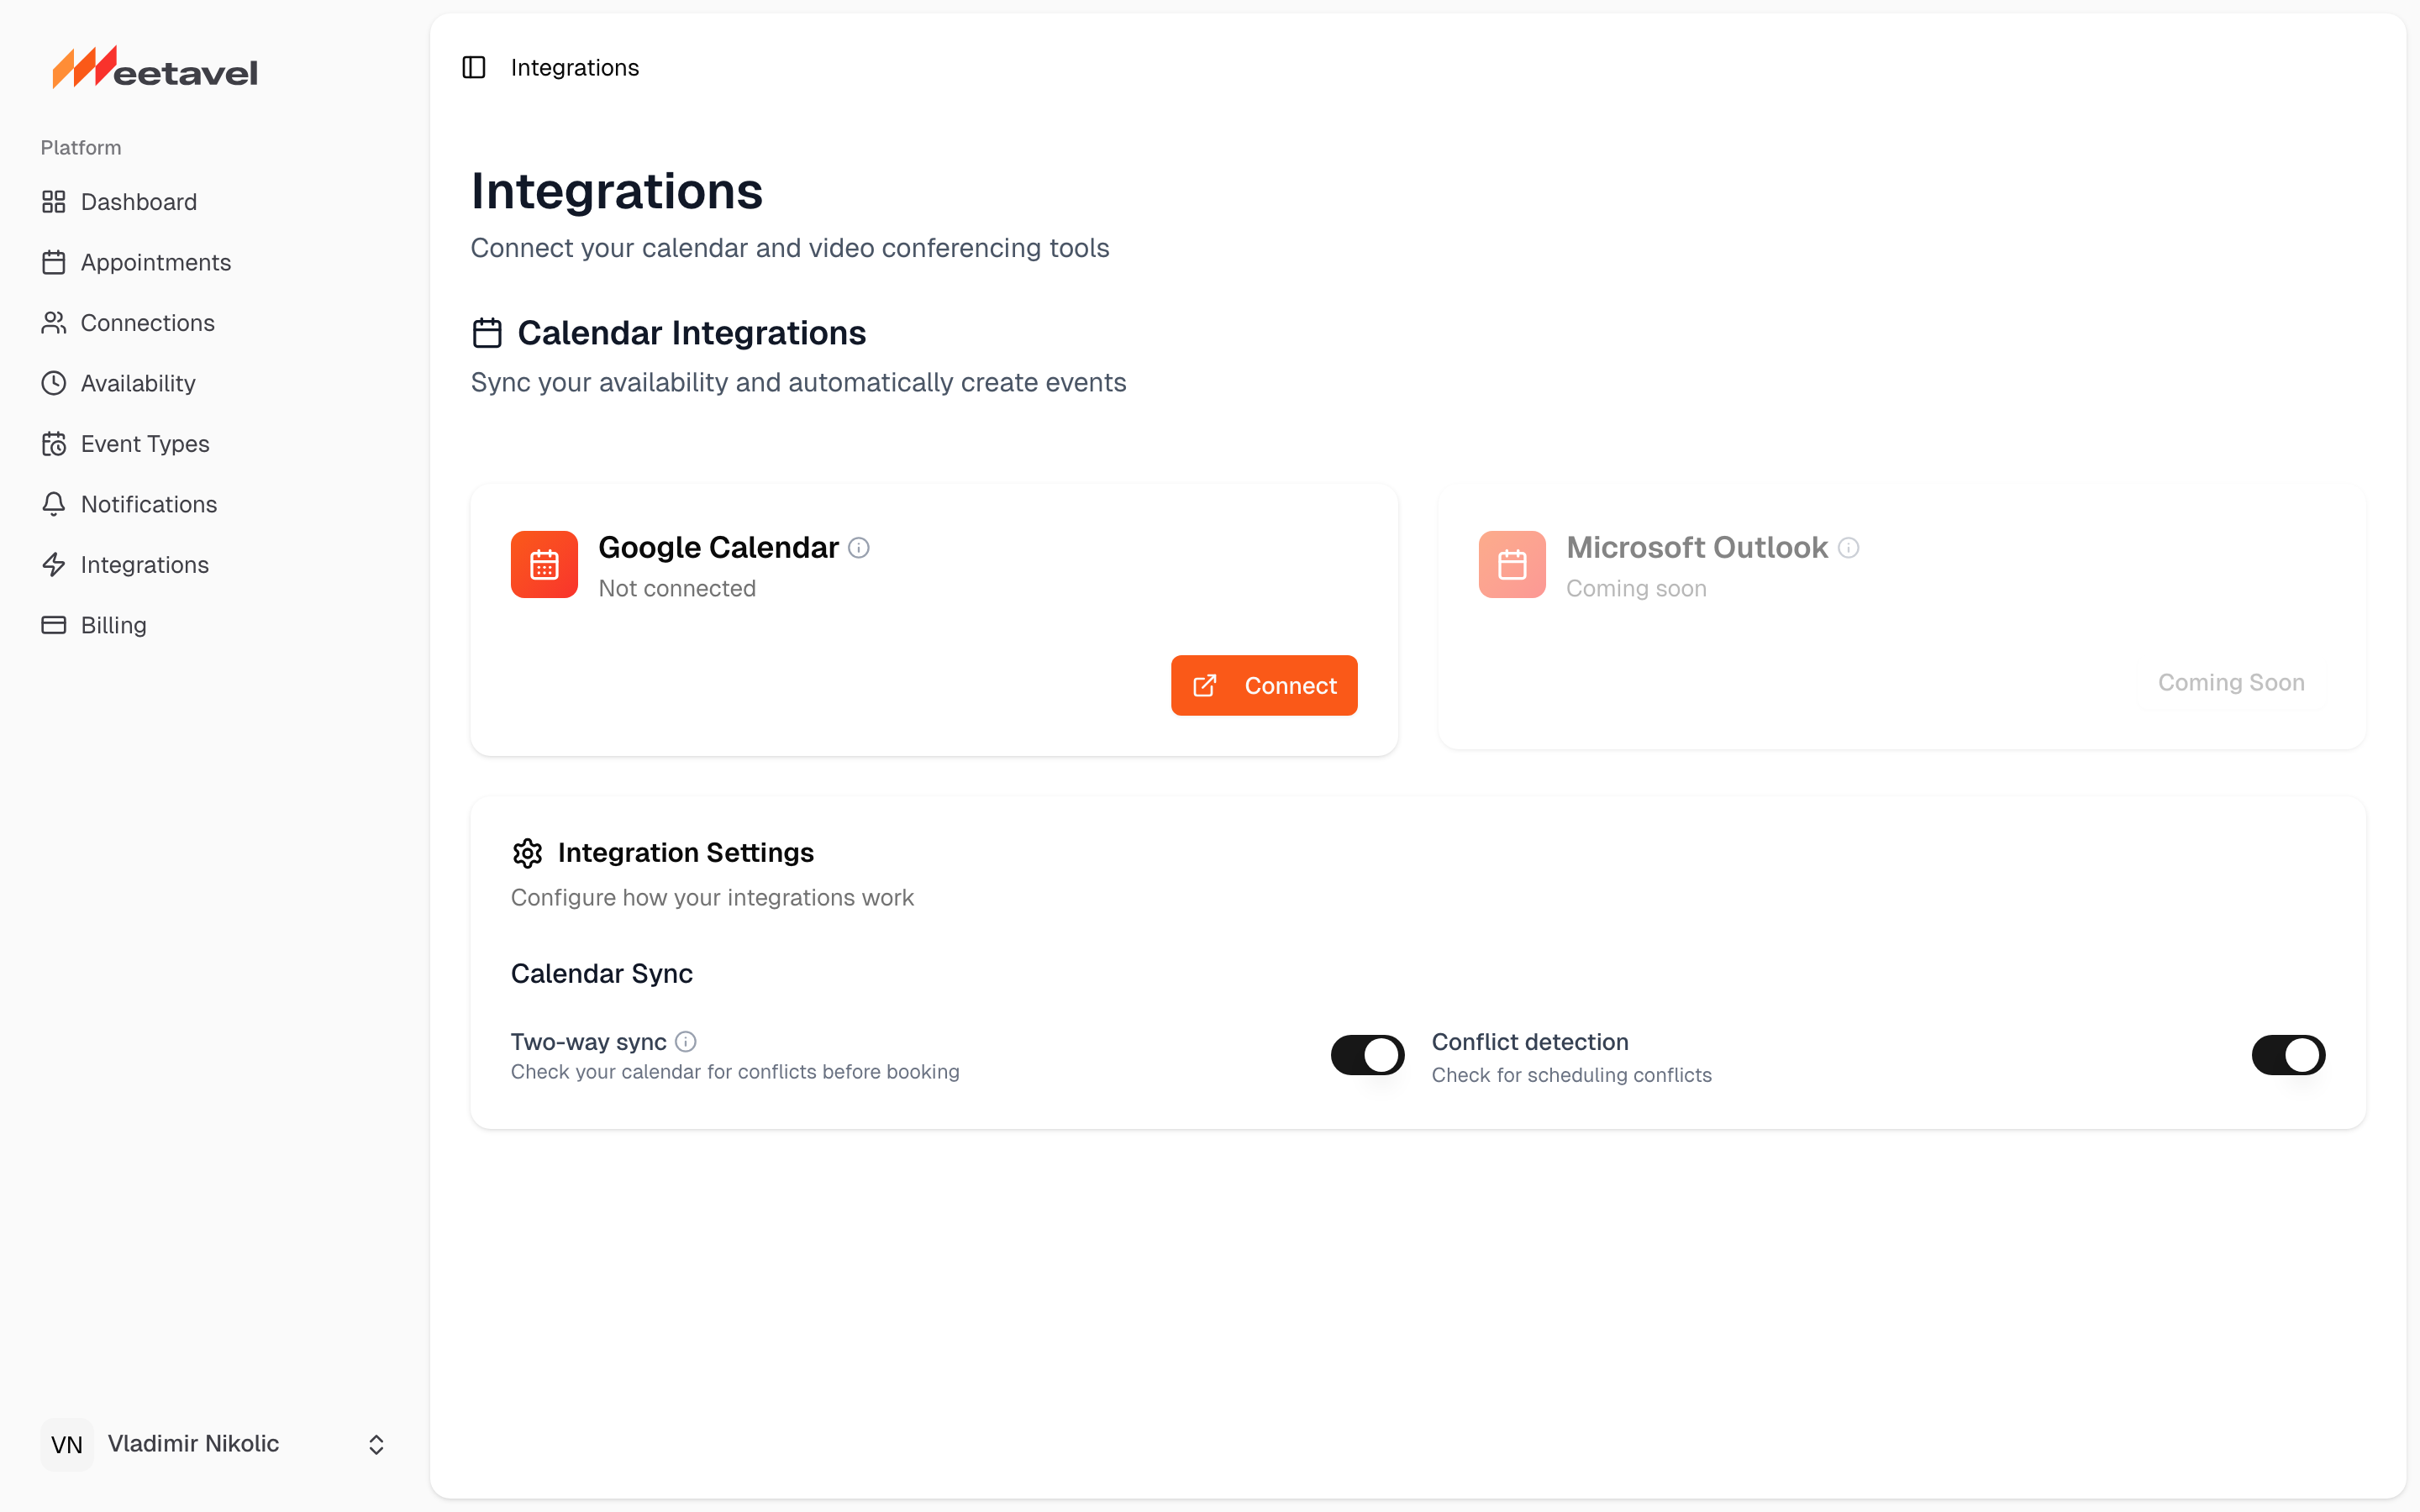Click the Integrations lightning bolt icon
This screenshot has height=1512, width=2420.
[x=55, y=564]
